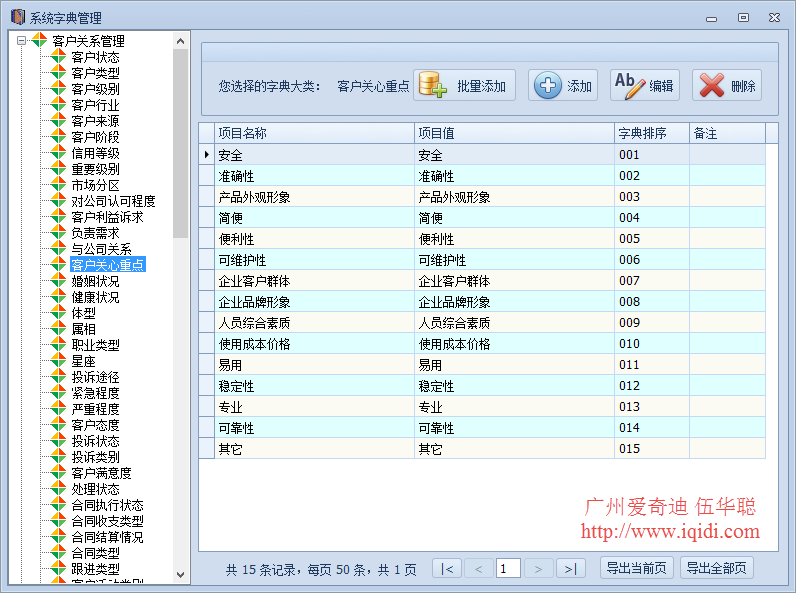Click the icon beside 客户状态
796x593 pixels.
click(58, 56)
